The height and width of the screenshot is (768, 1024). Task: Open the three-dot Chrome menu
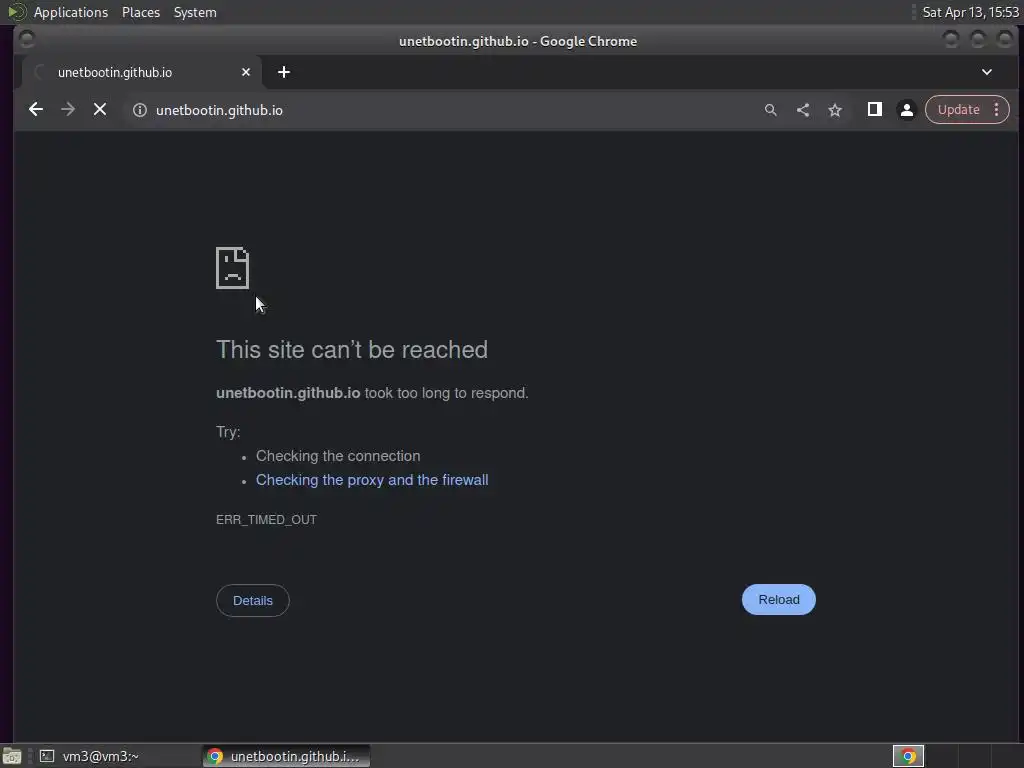tap(997, 110)
